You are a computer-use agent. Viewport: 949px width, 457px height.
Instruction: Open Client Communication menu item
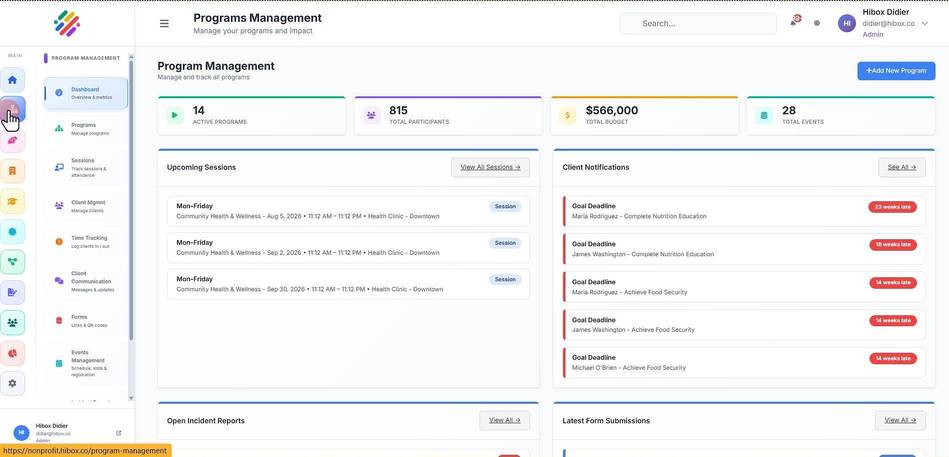[86, 281]
